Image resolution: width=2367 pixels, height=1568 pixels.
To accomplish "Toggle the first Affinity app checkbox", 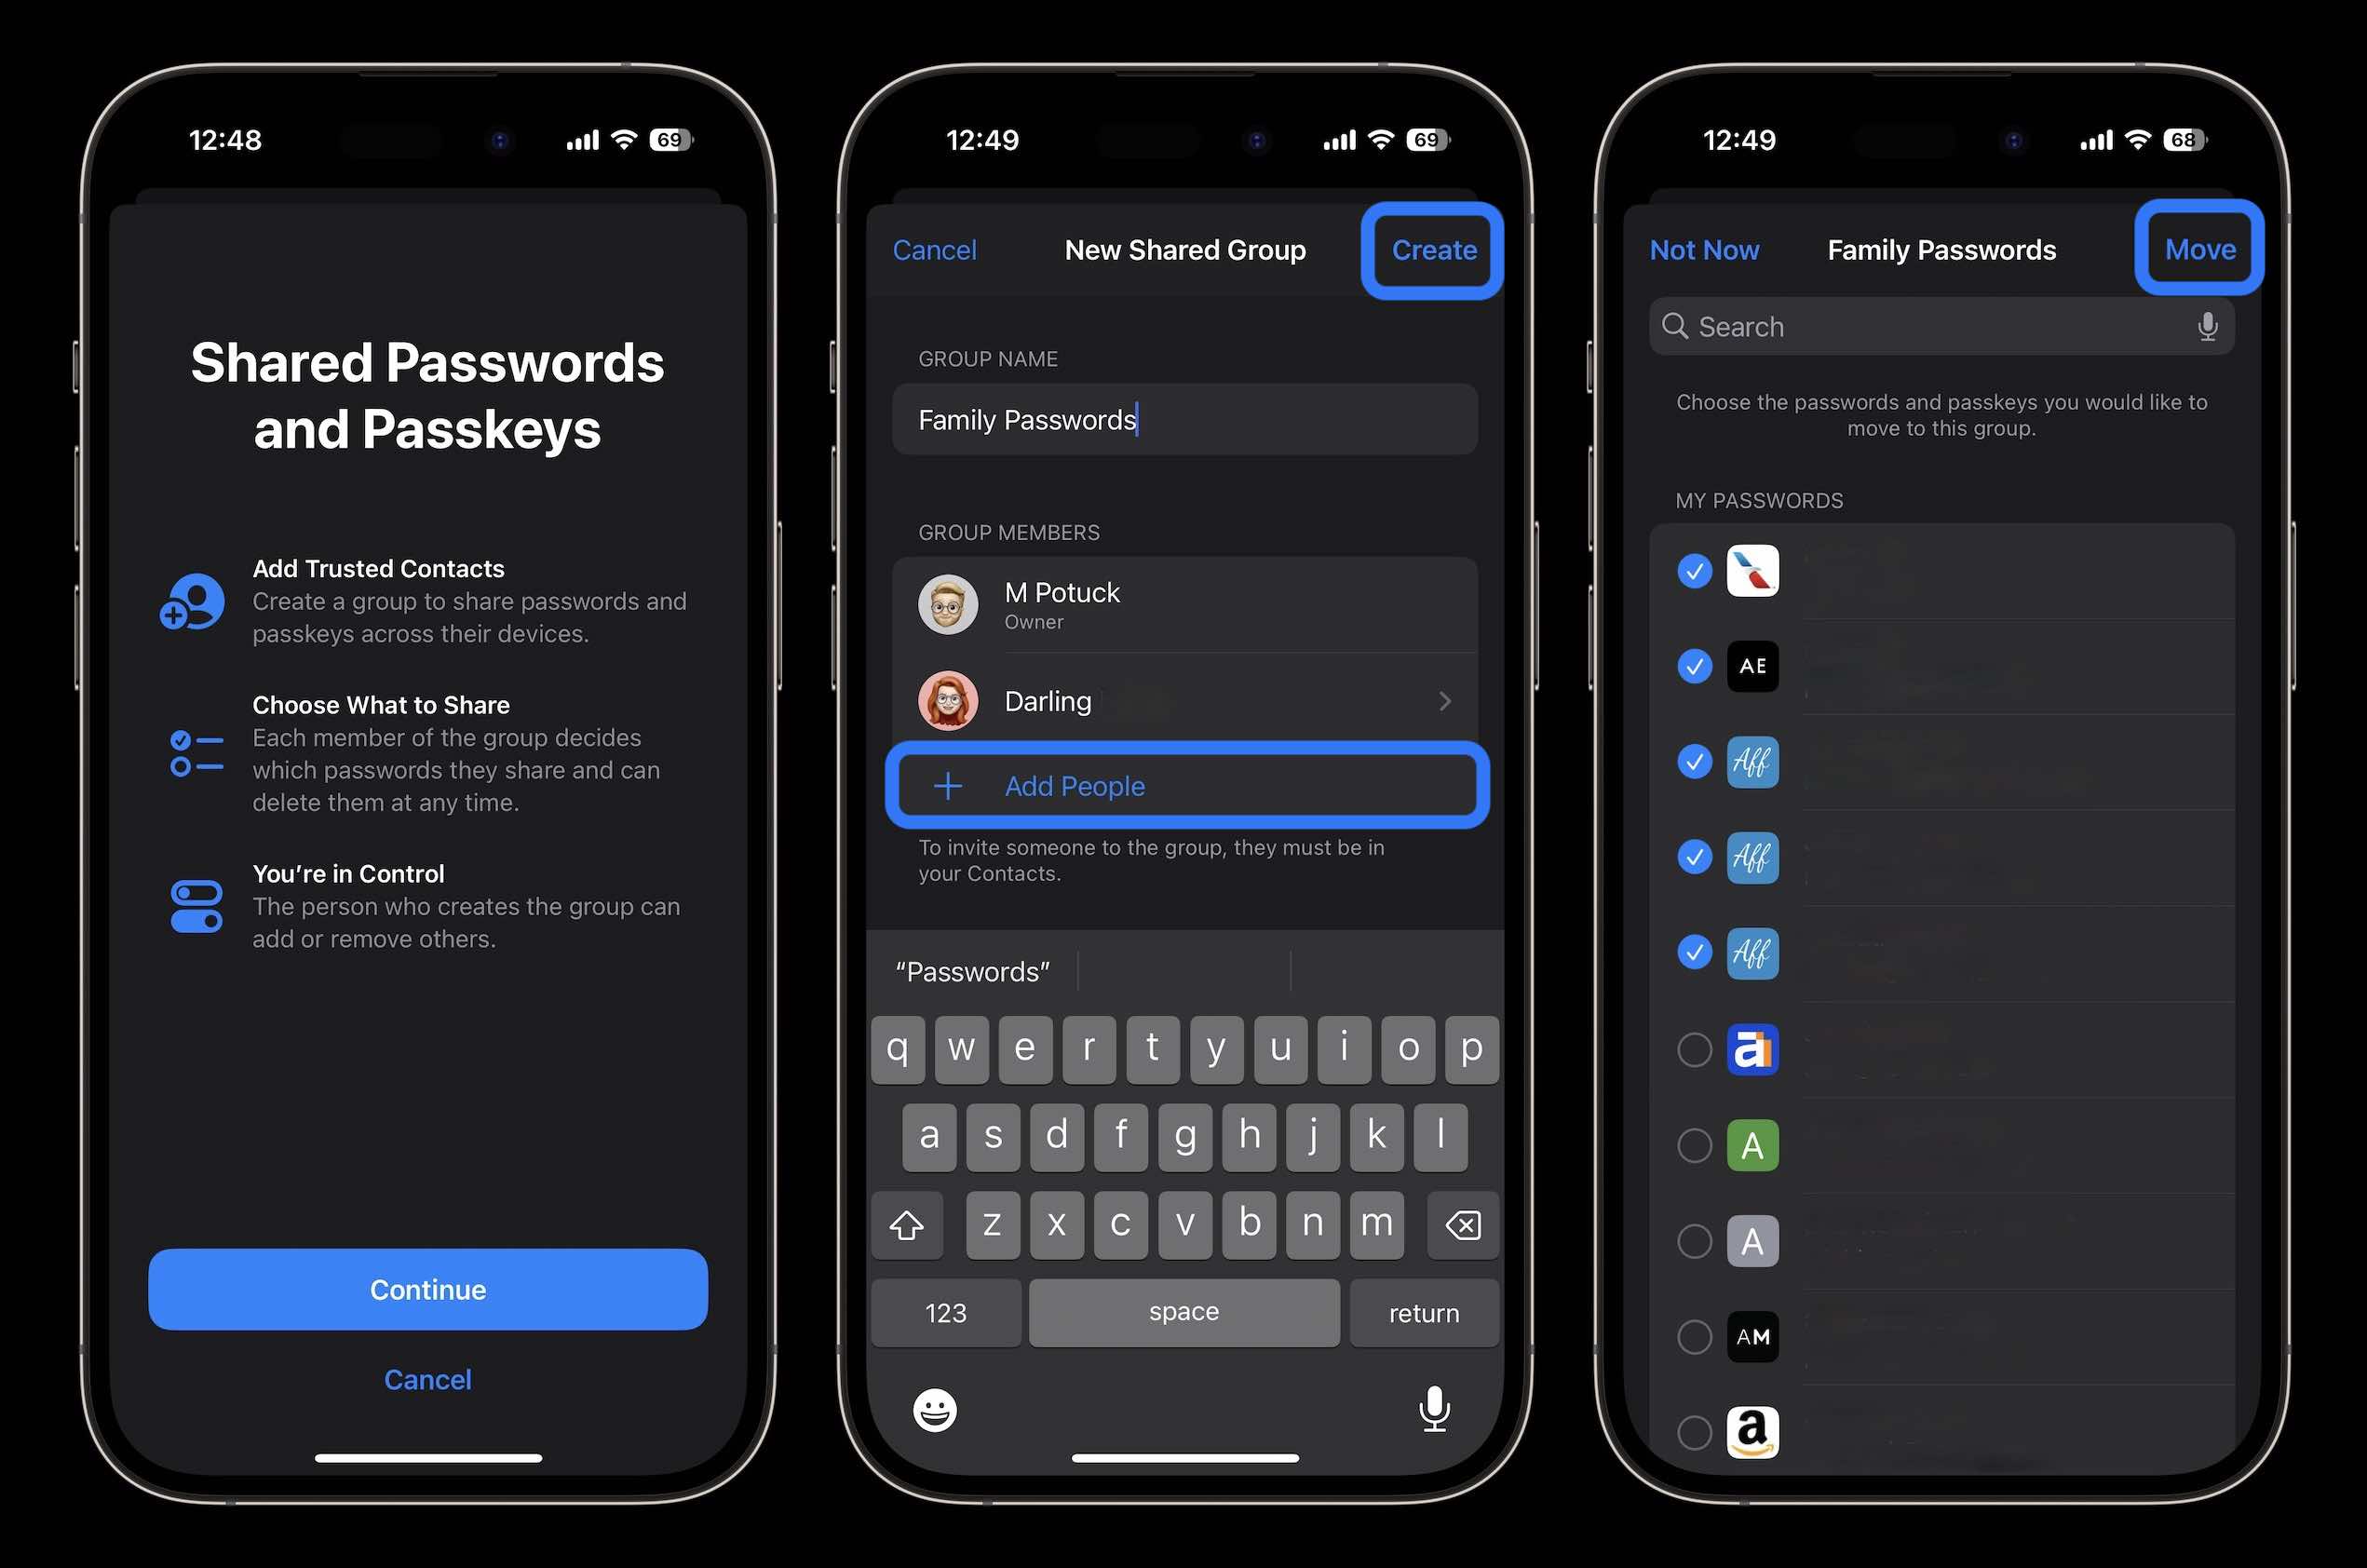I will (x=1692, y=760).
